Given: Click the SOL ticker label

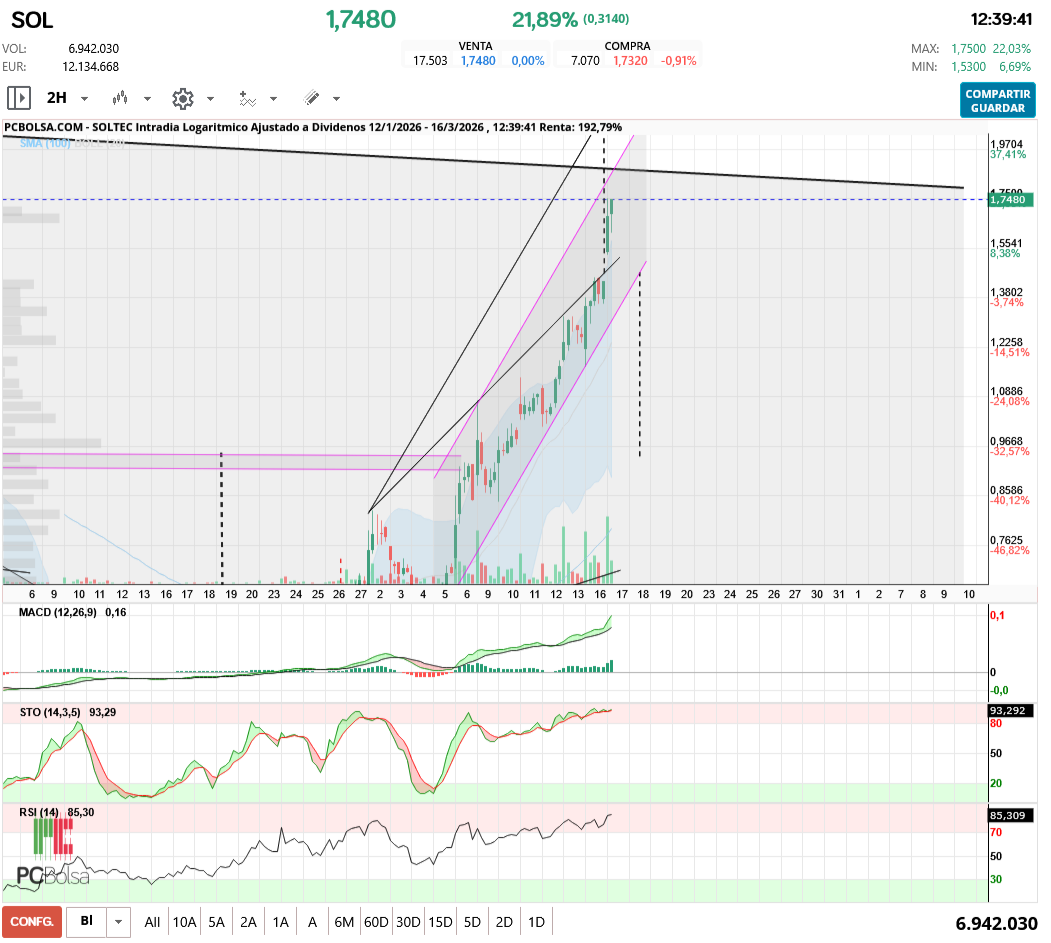Looking at the screenshot, I should pos(32,20).
